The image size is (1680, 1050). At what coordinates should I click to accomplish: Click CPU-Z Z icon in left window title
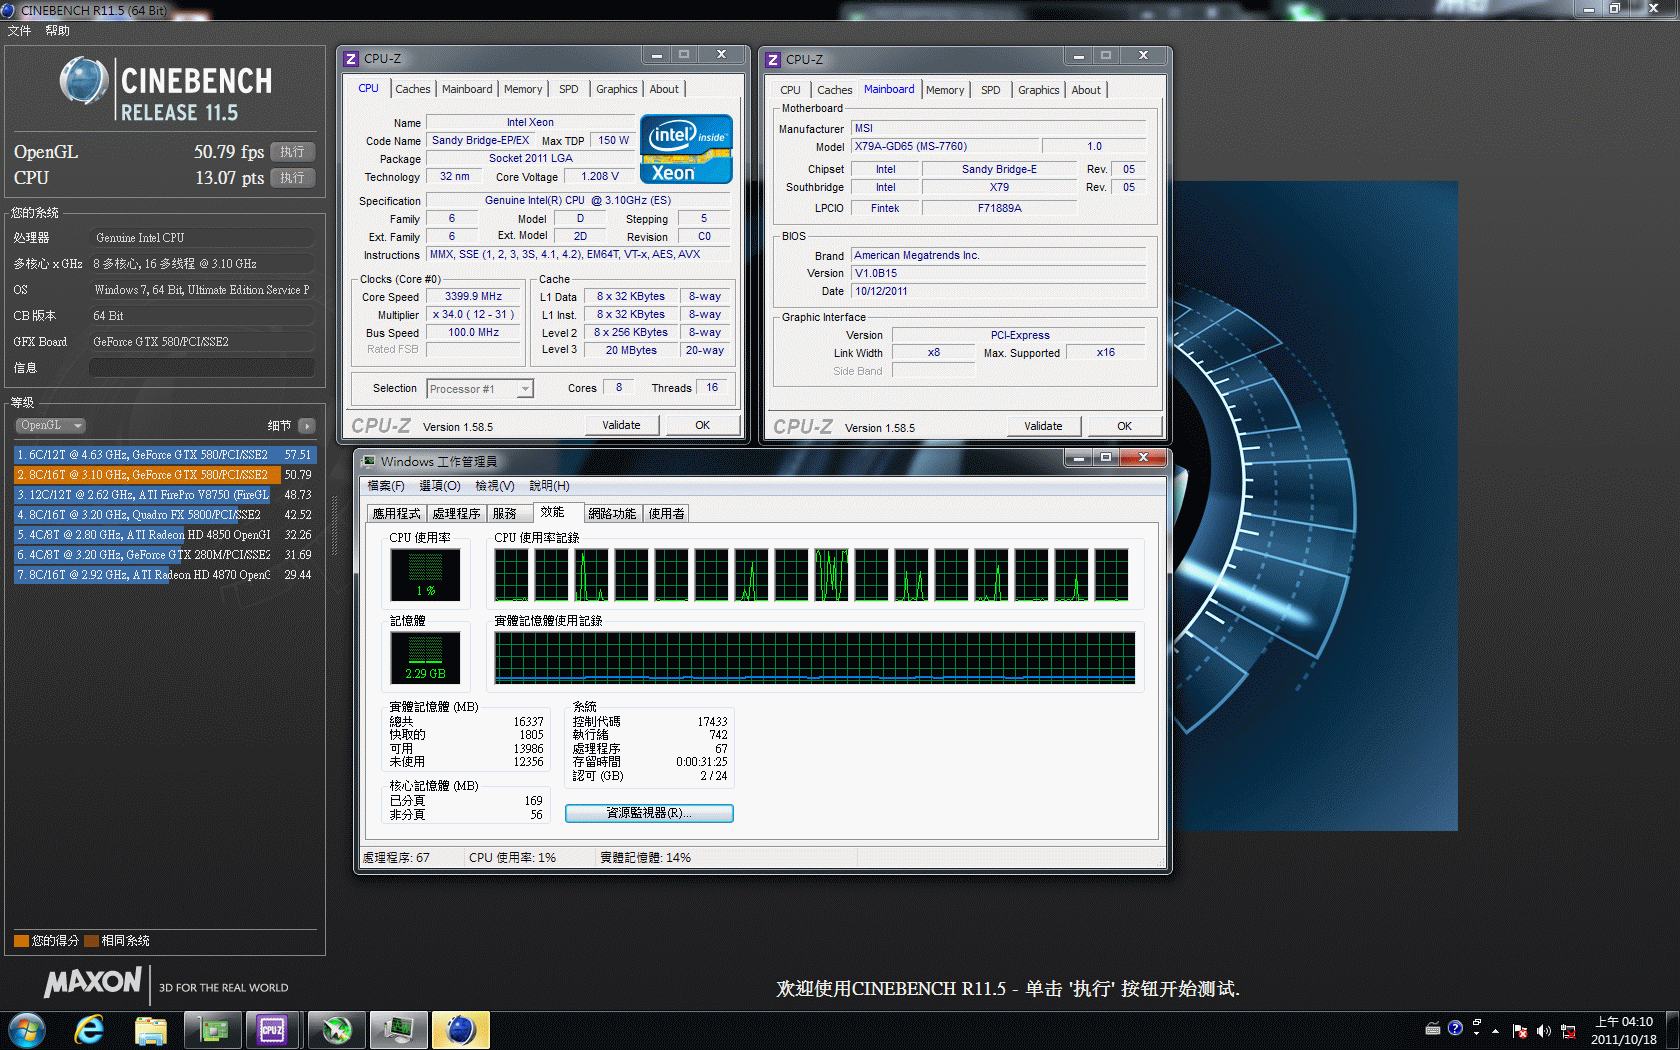351,59
